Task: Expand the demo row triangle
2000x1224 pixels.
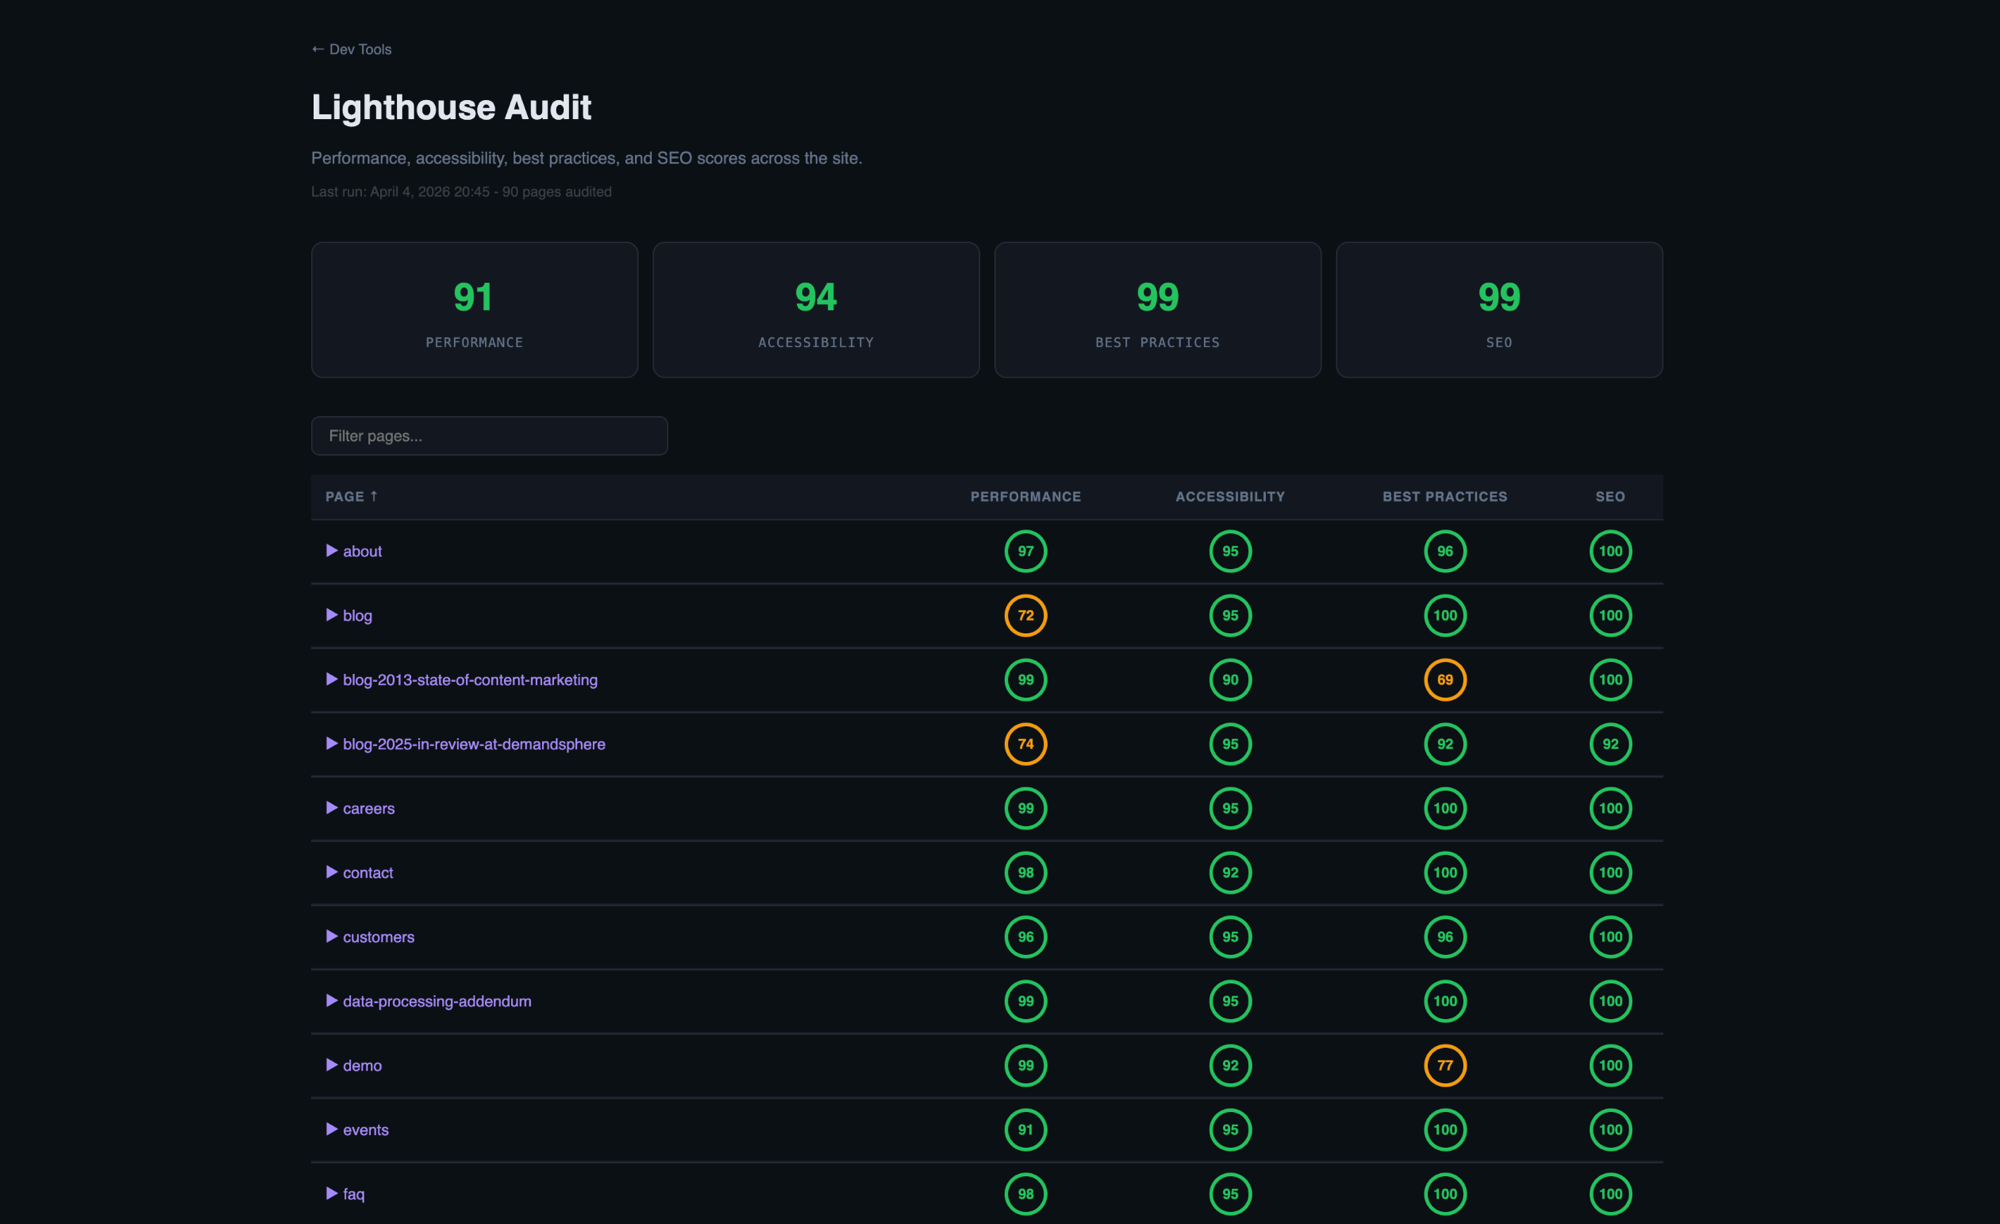Action: coord(331,1065)
